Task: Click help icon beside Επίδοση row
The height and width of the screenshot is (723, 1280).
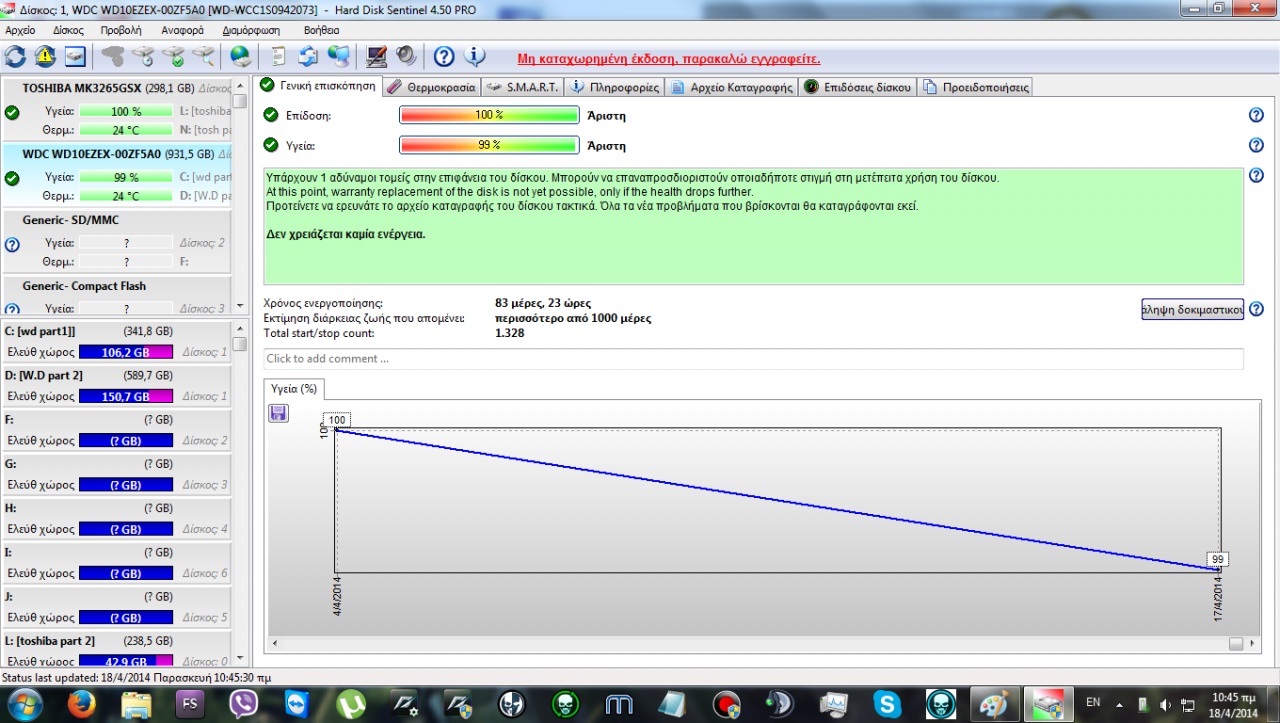Action: pos(1256,115)
